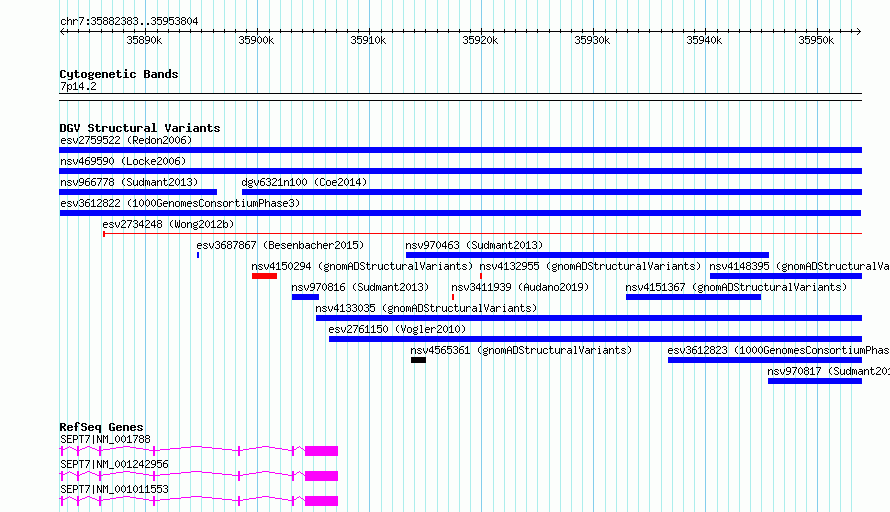The height and width of the screenshot is (512, 890).
Task: Click the nsv970817 Sudmant variant bar
Action: click(815, 381)
